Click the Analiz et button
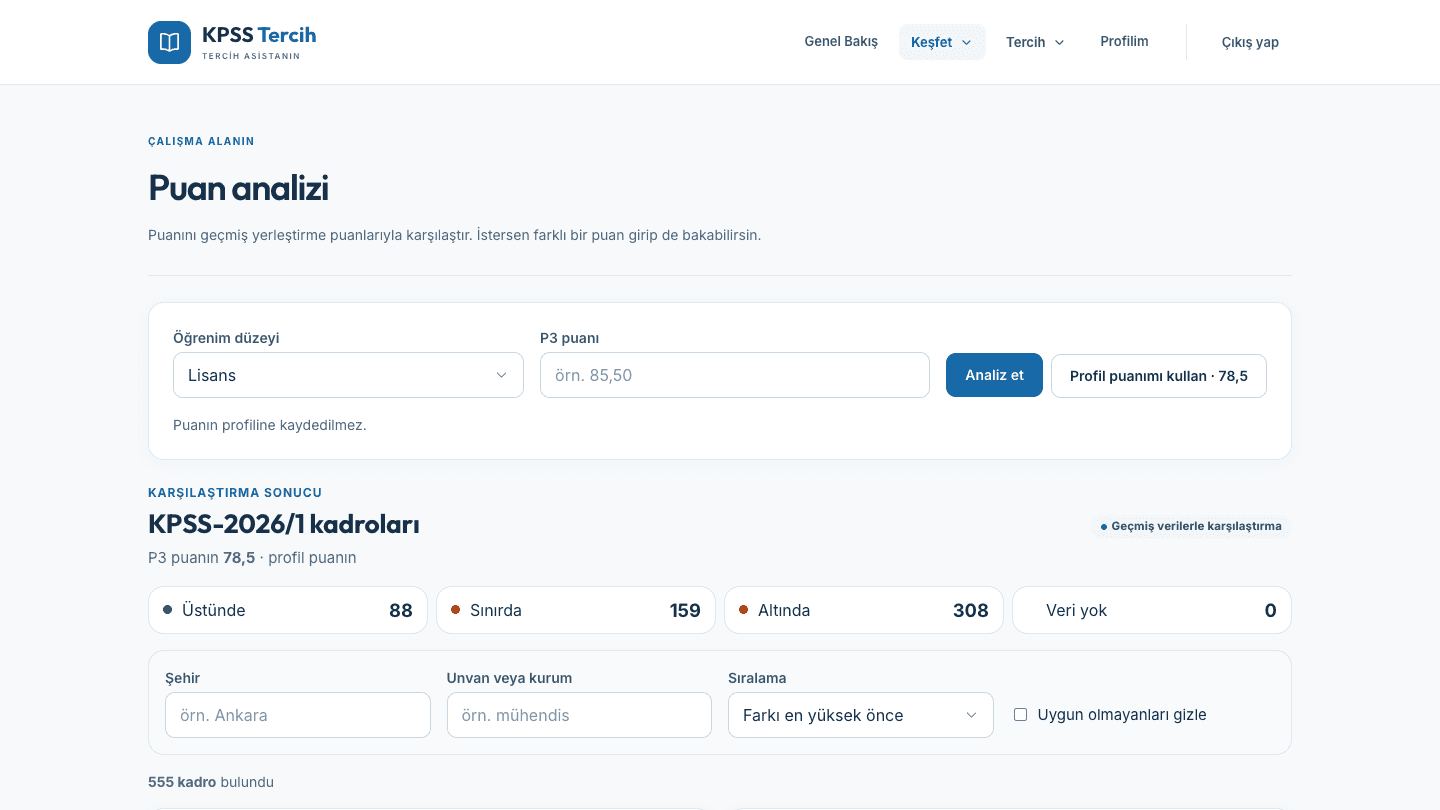Image resolution: width=1440 pixels, height=810 pixels. (994, 375)
